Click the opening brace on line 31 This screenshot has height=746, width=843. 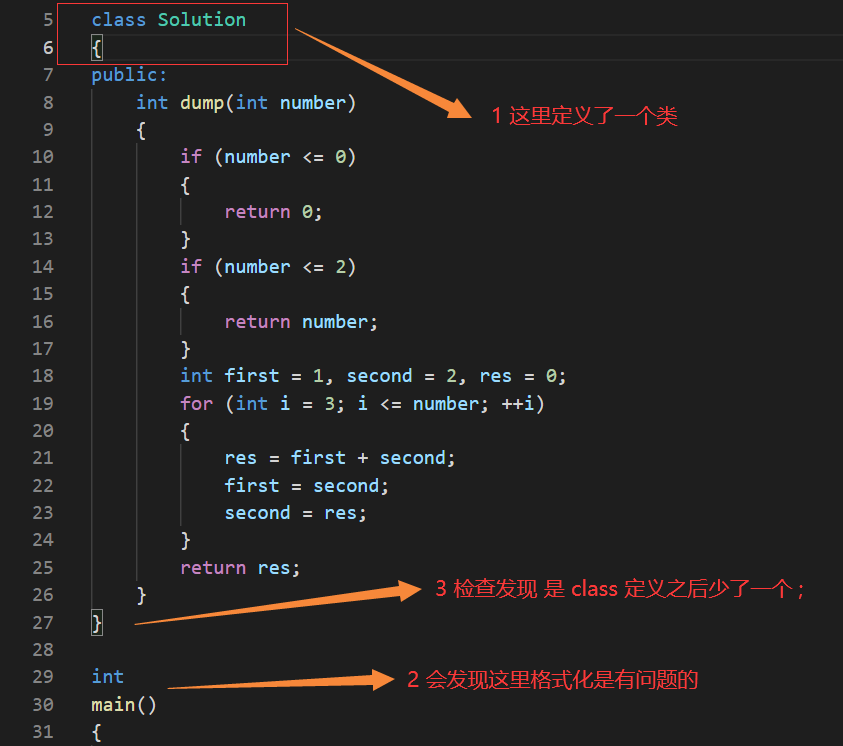(x=97, y=732)
